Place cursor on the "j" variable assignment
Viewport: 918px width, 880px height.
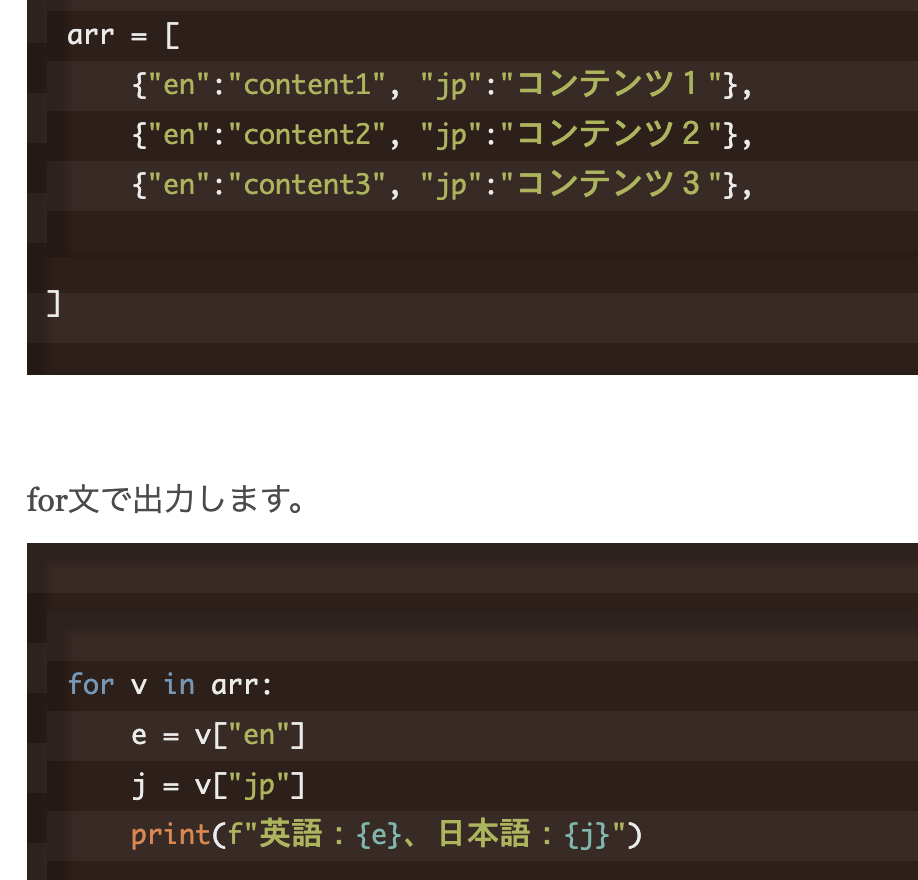pyautogui.click(x=139, y=786)
